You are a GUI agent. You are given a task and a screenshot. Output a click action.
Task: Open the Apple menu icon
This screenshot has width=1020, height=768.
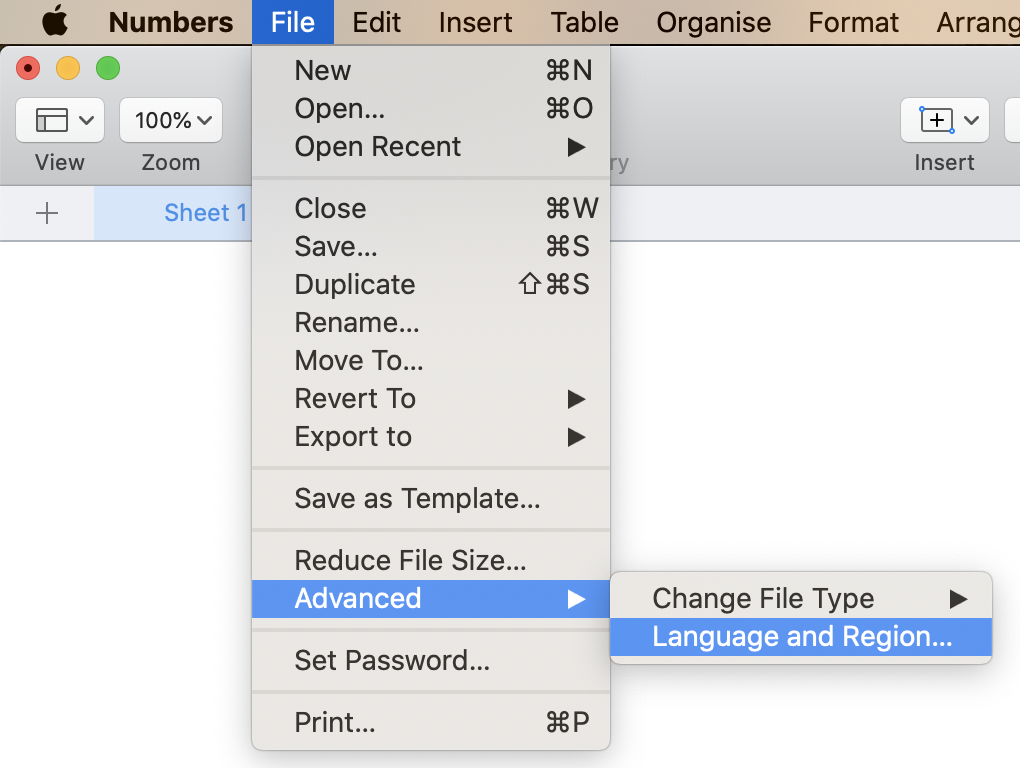[55, 21]
